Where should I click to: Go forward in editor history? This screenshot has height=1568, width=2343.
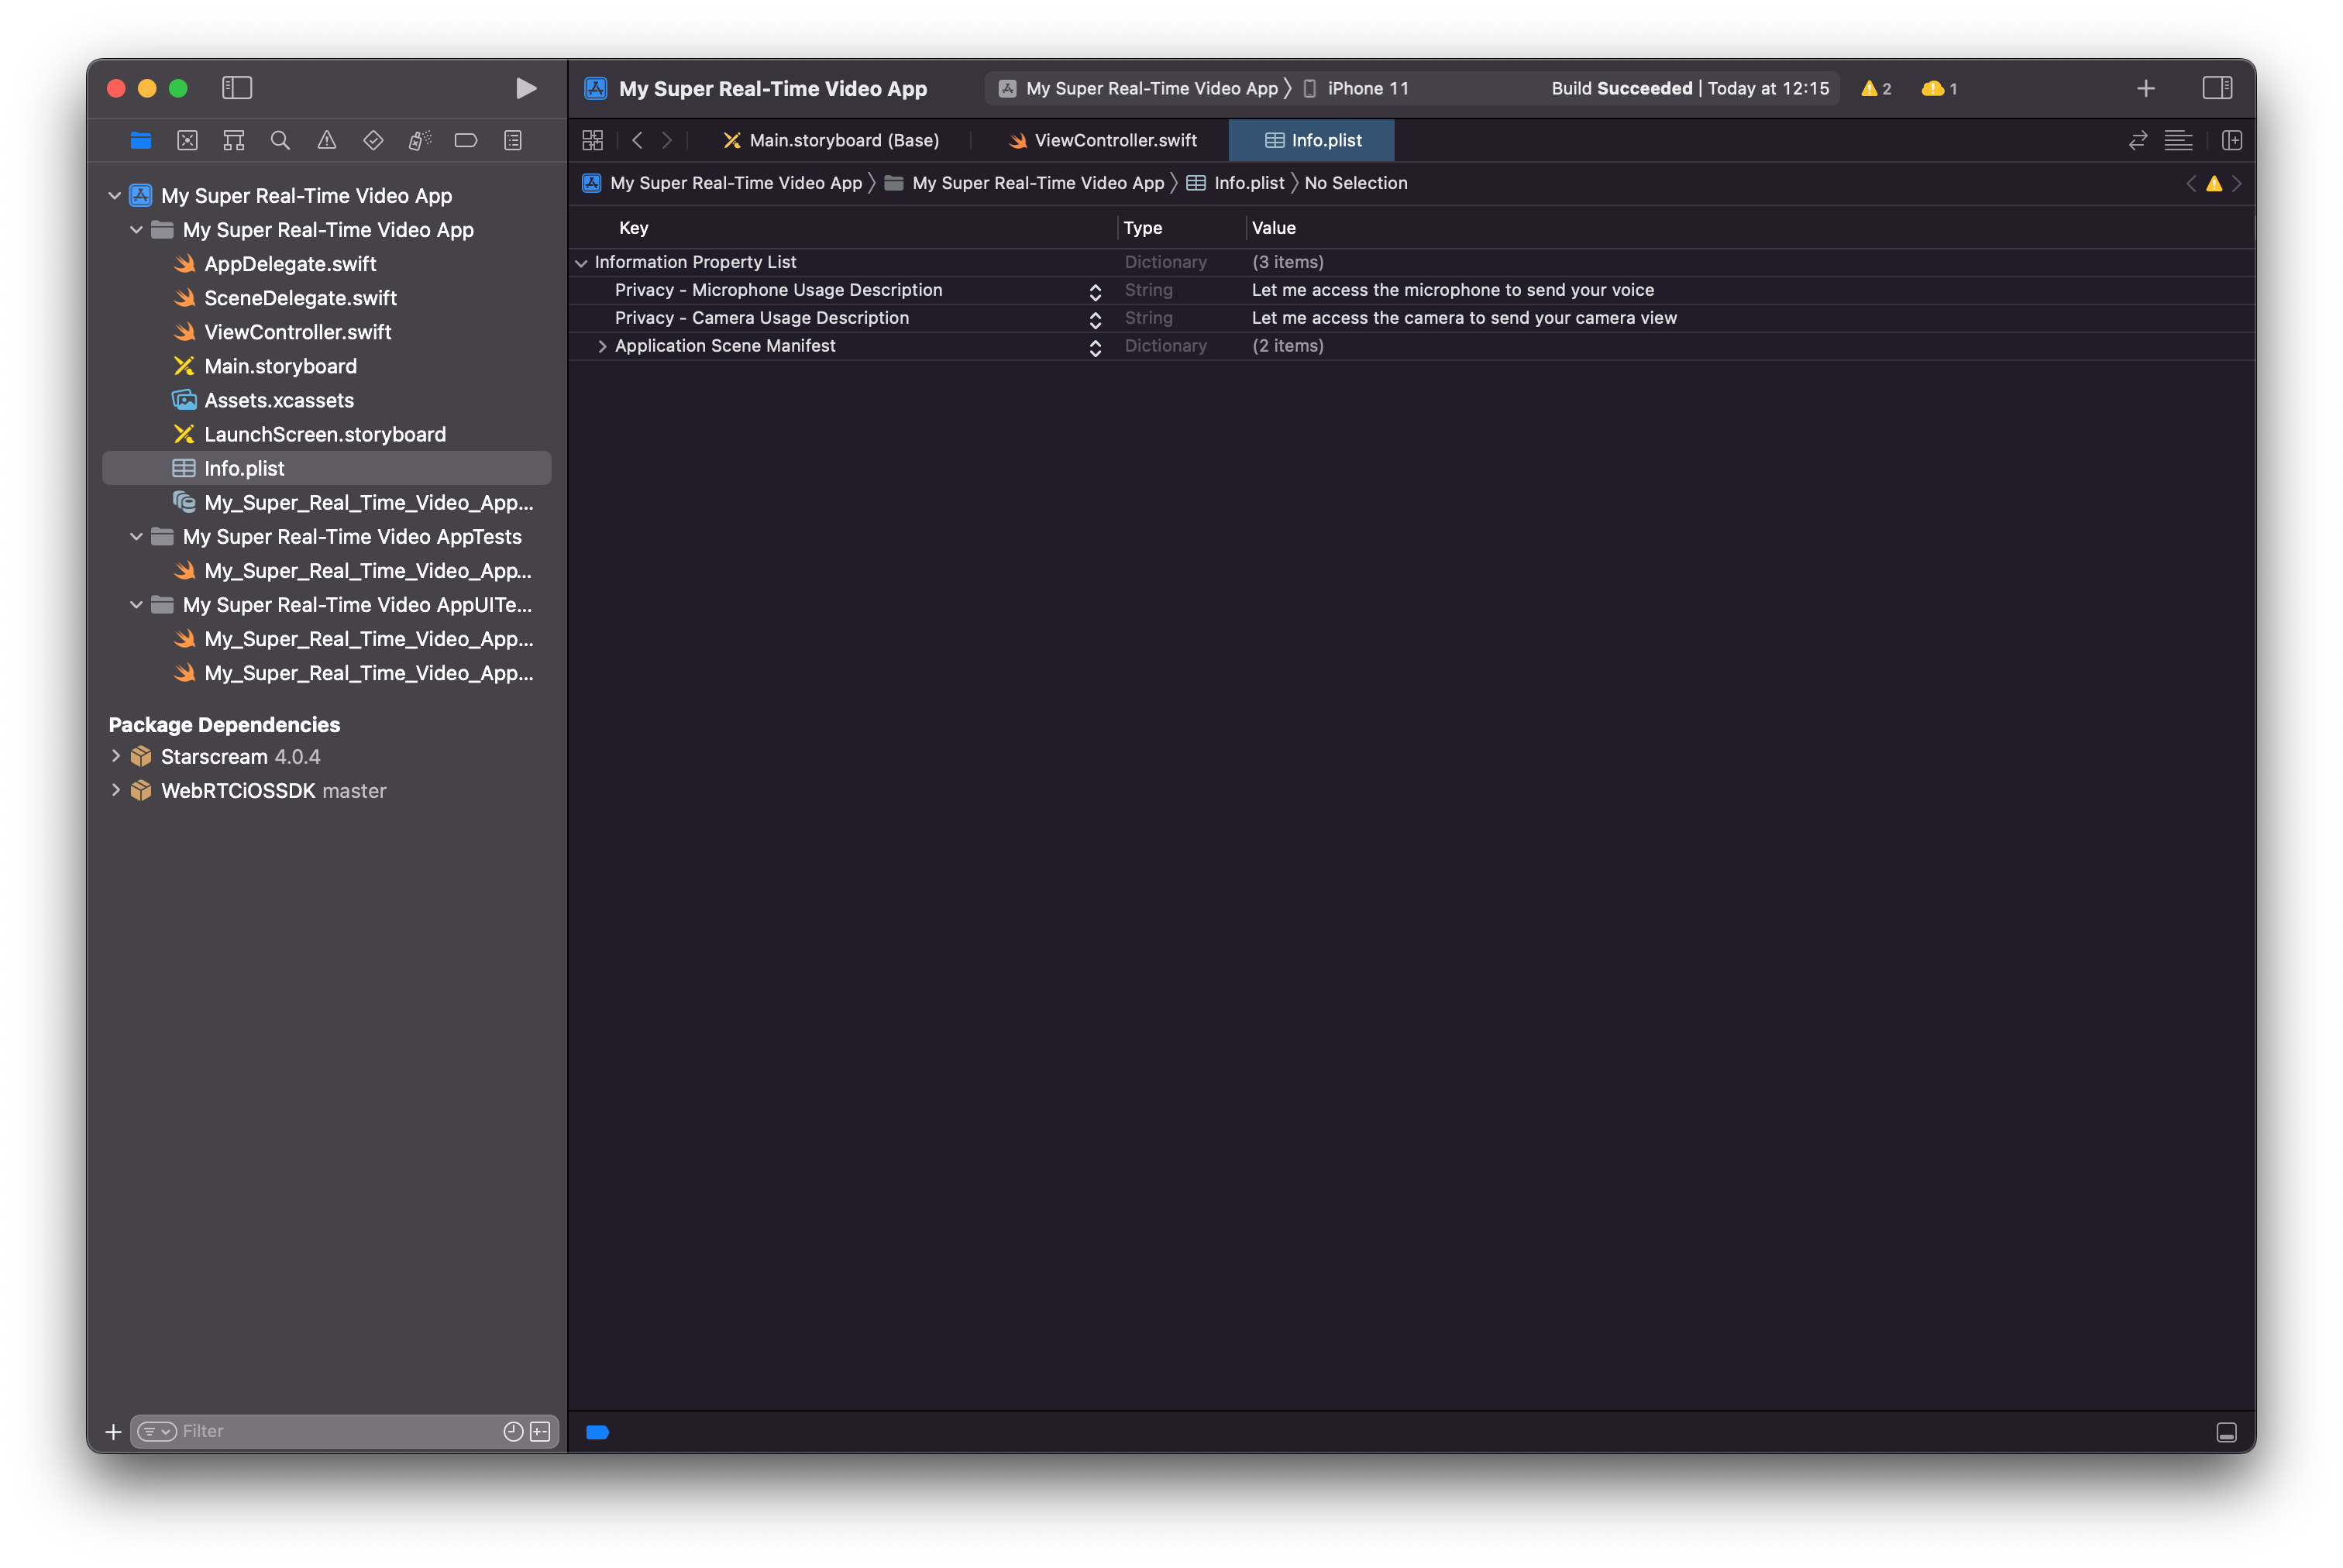(667, 141)
